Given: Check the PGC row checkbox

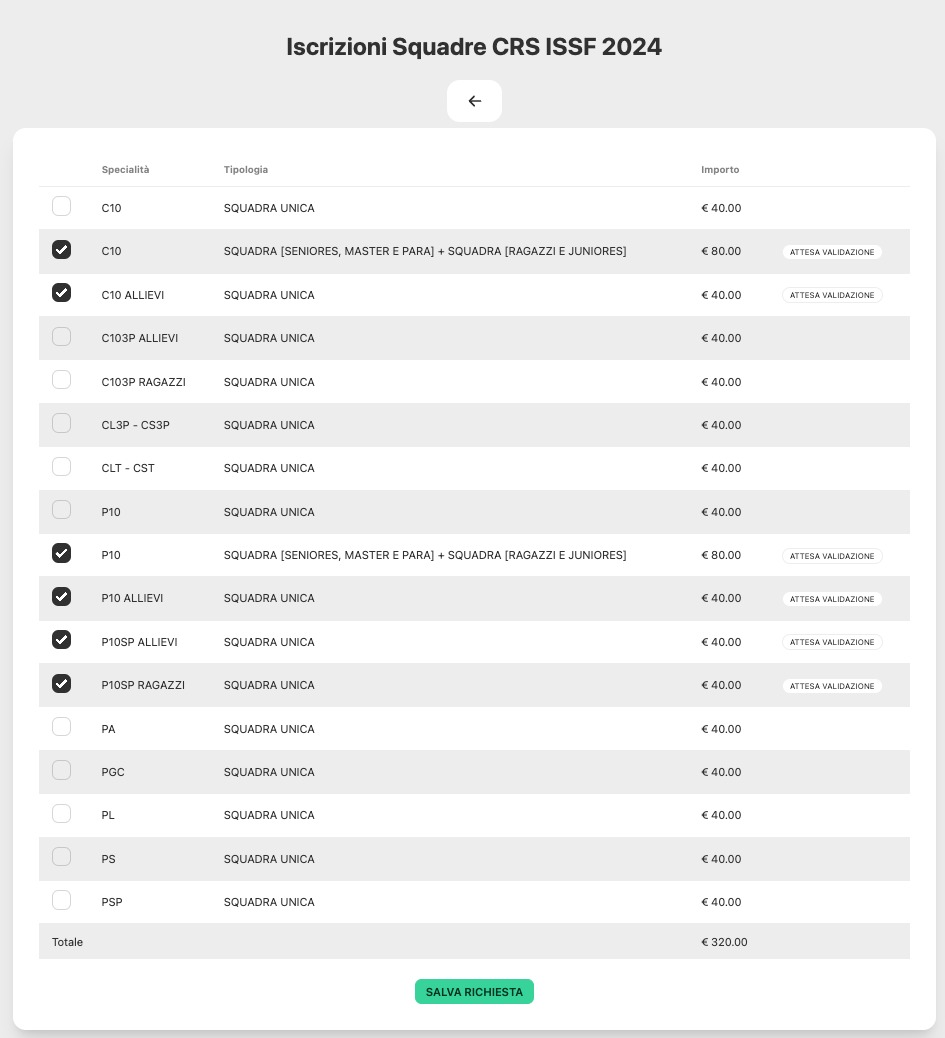Looking at the screenshot, I should point(62,770).
